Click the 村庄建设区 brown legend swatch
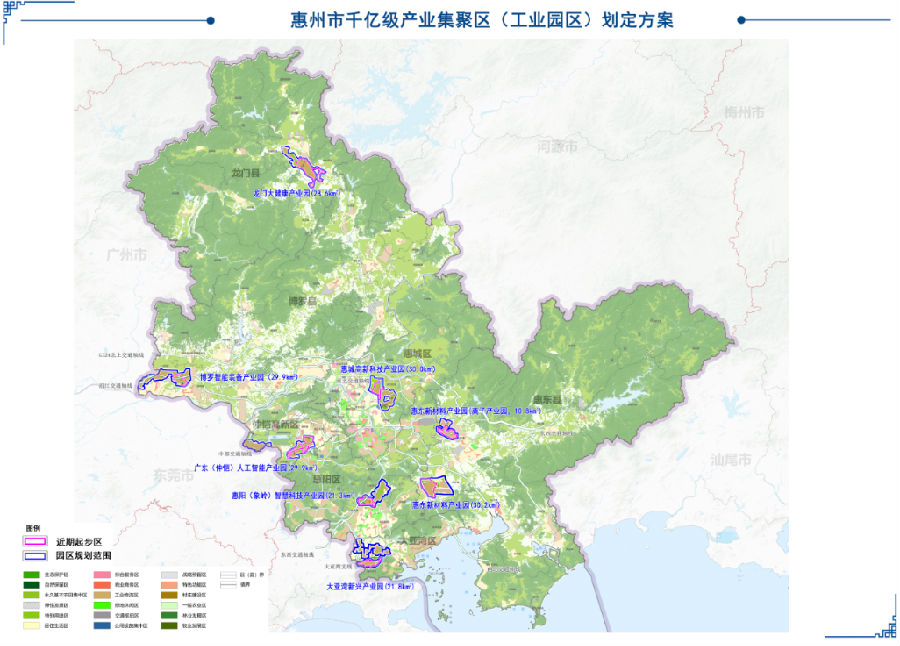Image resolution: width=900 pixels, height=646 pixels. point(167,595)
